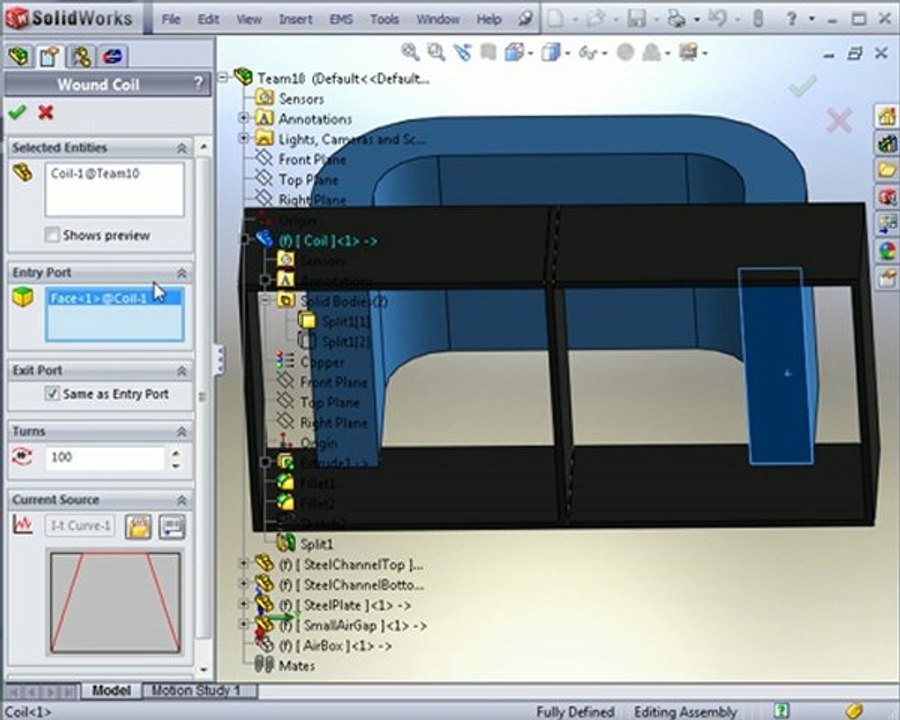Collapse the Entry Port section
Screen dimensions: 900x720
182,273
